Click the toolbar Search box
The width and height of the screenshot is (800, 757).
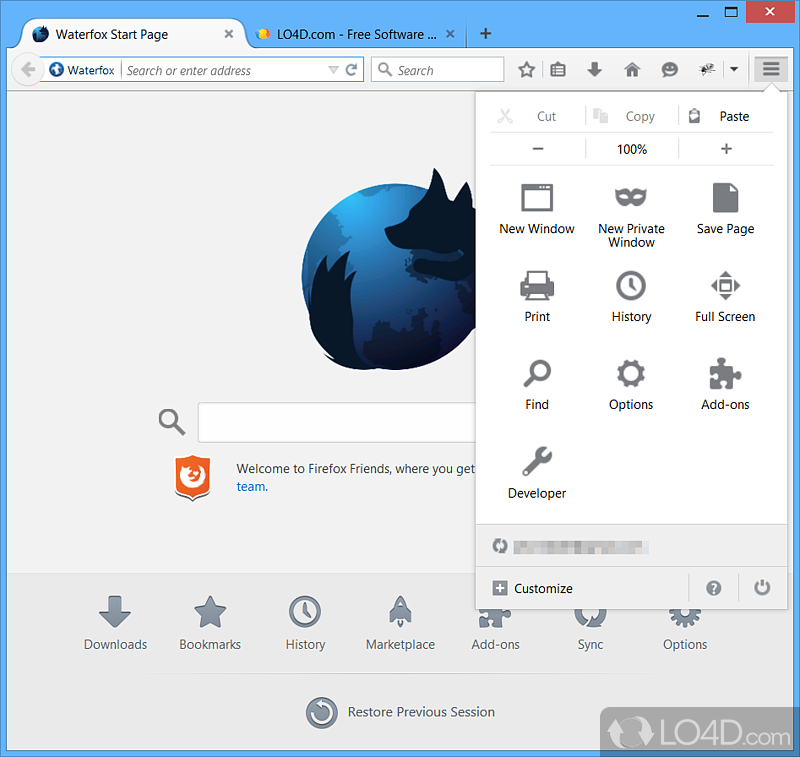438,69
